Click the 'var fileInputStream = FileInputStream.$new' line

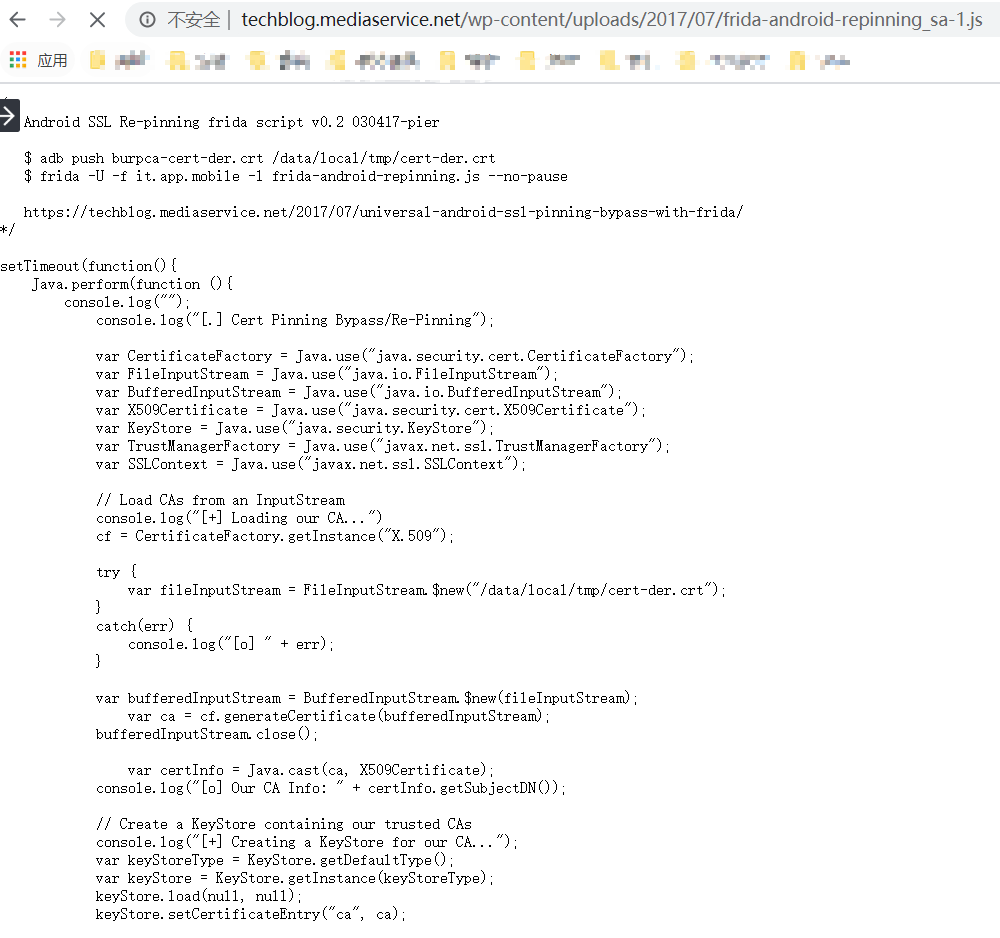coord(427,590)
